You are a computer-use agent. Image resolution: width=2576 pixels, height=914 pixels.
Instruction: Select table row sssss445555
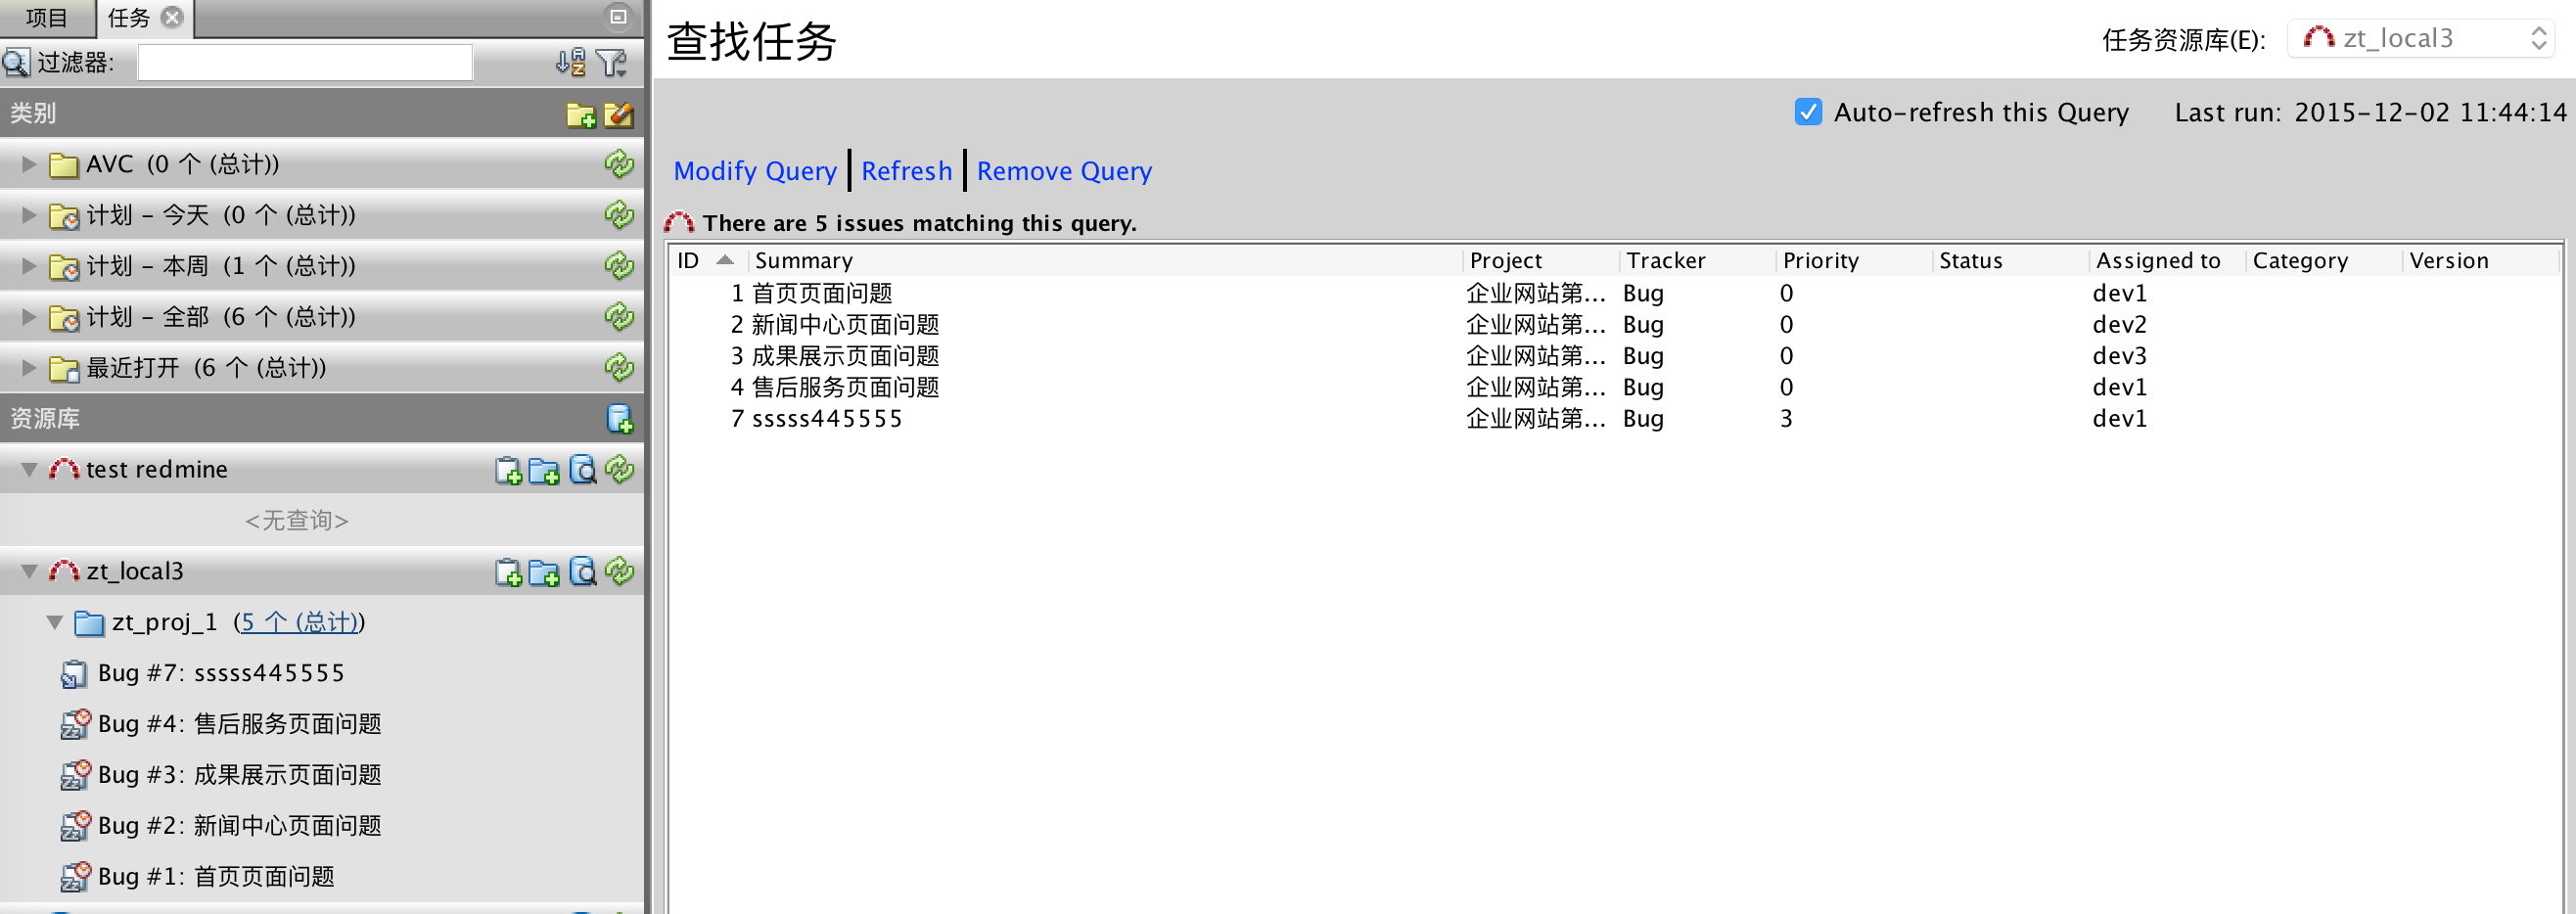[x=1614, y=419]
